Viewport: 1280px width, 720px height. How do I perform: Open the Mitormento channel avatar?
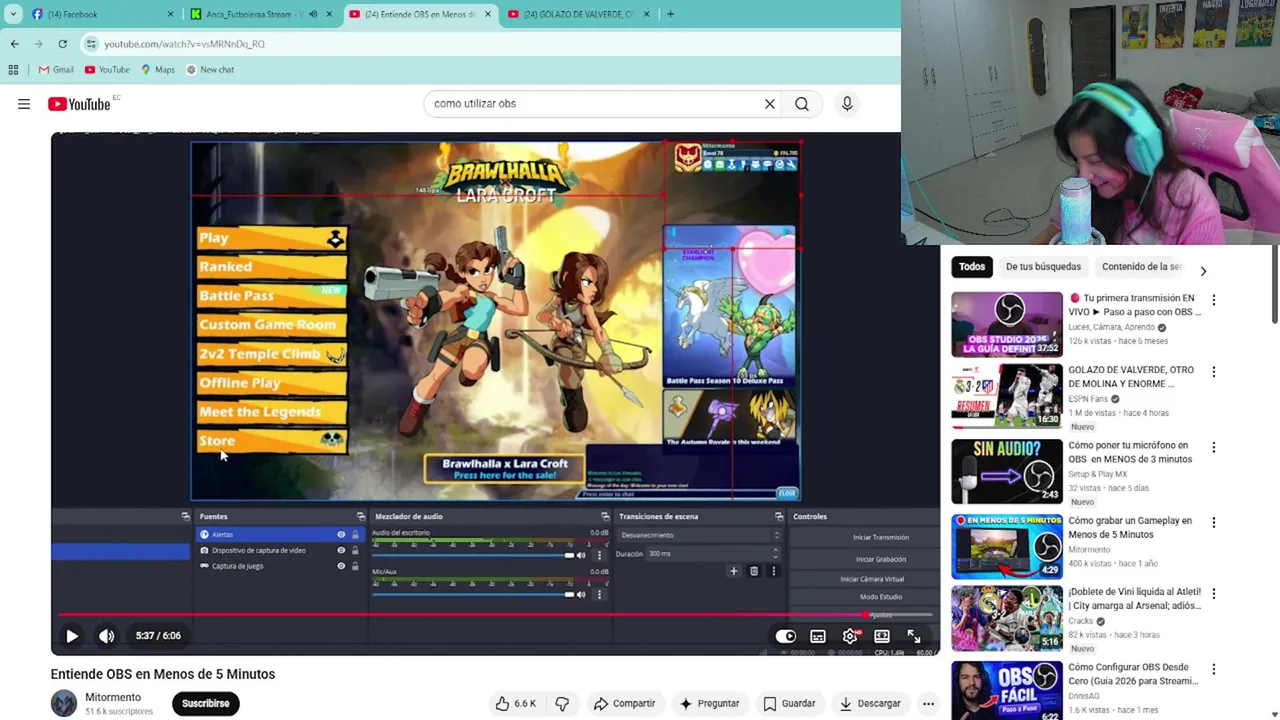(x=64, y=703)
